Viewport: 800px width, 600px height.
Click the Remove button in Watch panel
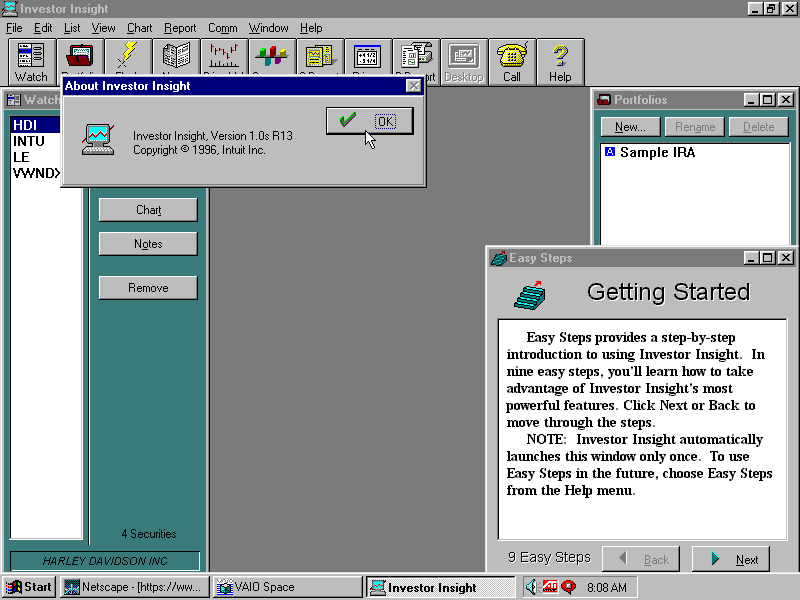click(x=148, y=288)
